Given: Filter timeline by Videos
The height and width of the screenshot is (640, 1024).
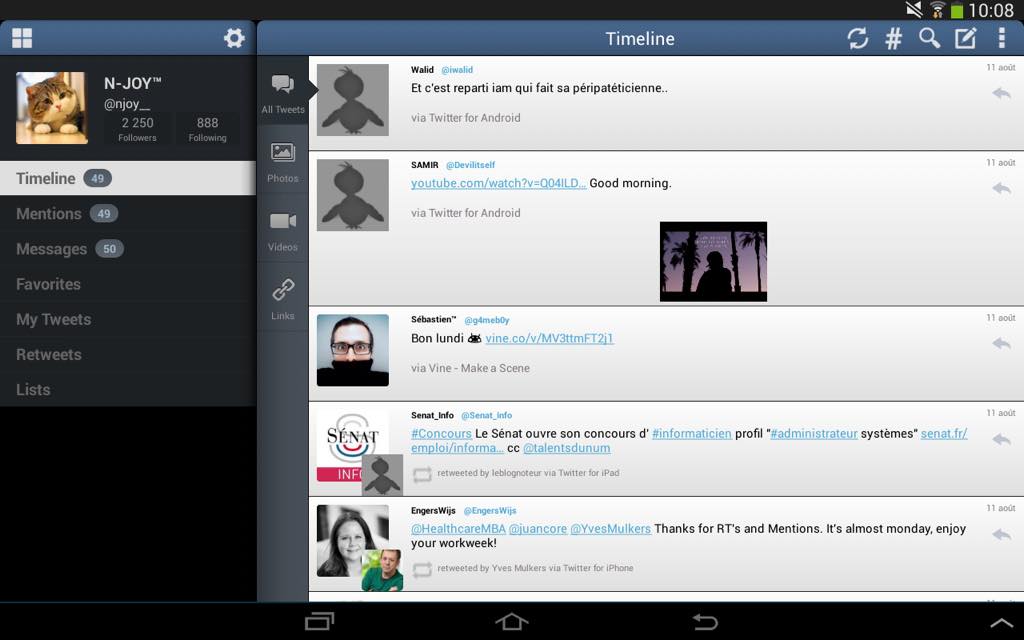Looking at the screenshot, I should [283, 230].
